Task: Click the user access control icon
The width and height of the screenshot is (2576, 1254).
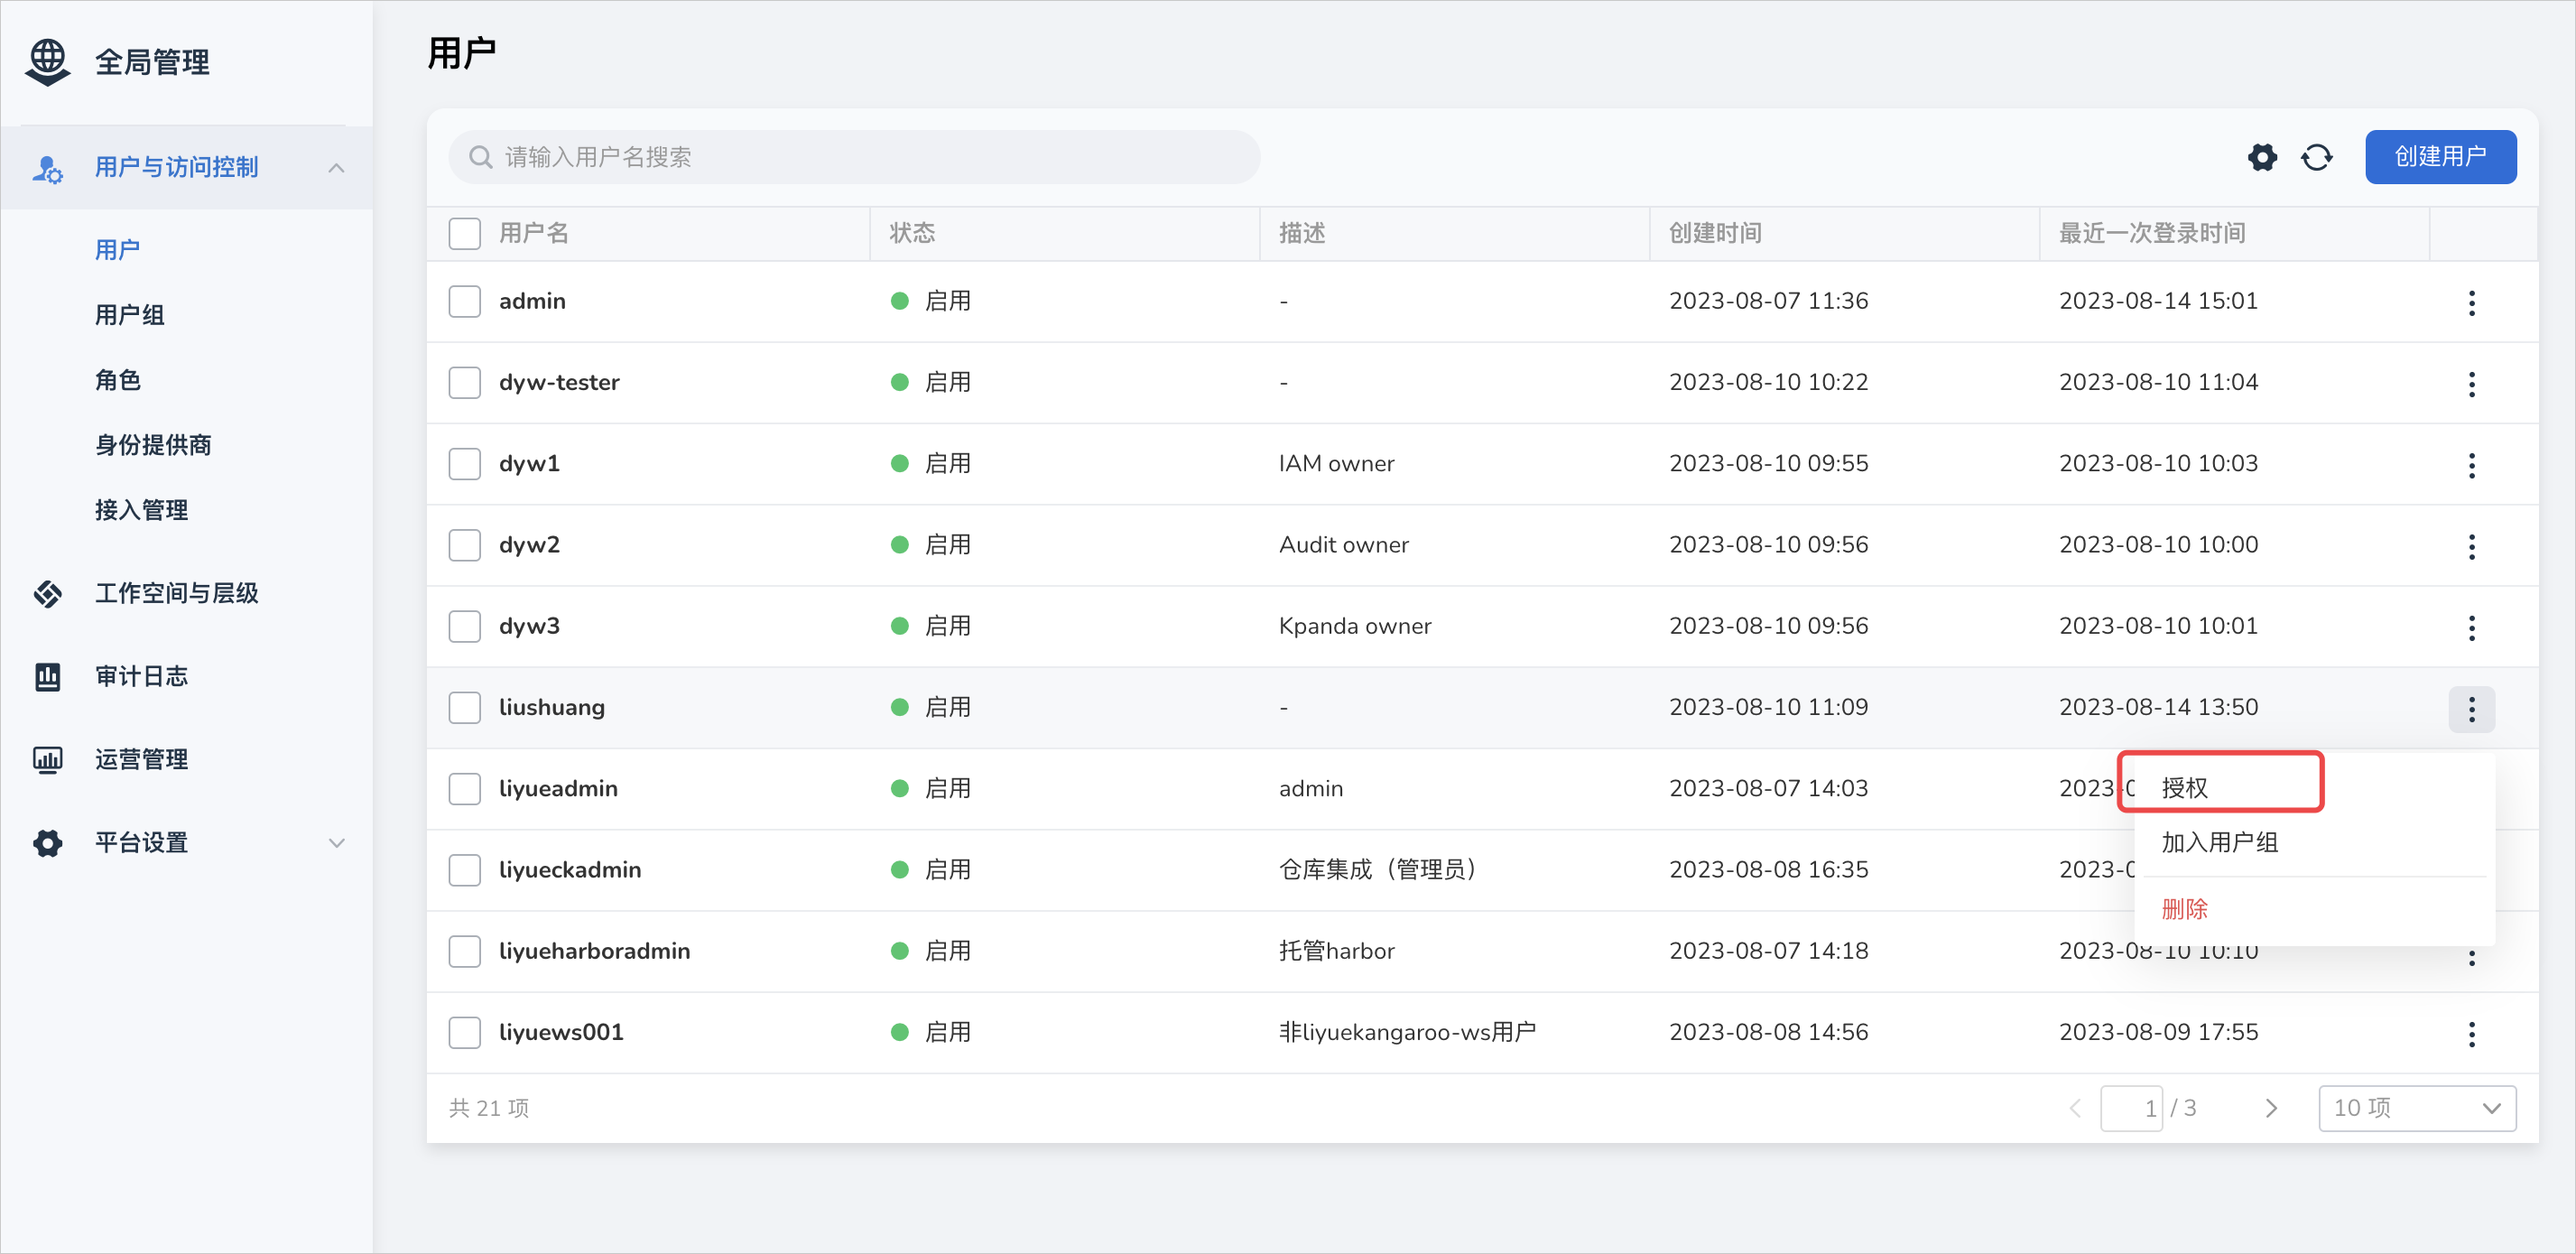Action: click(47, 168)
